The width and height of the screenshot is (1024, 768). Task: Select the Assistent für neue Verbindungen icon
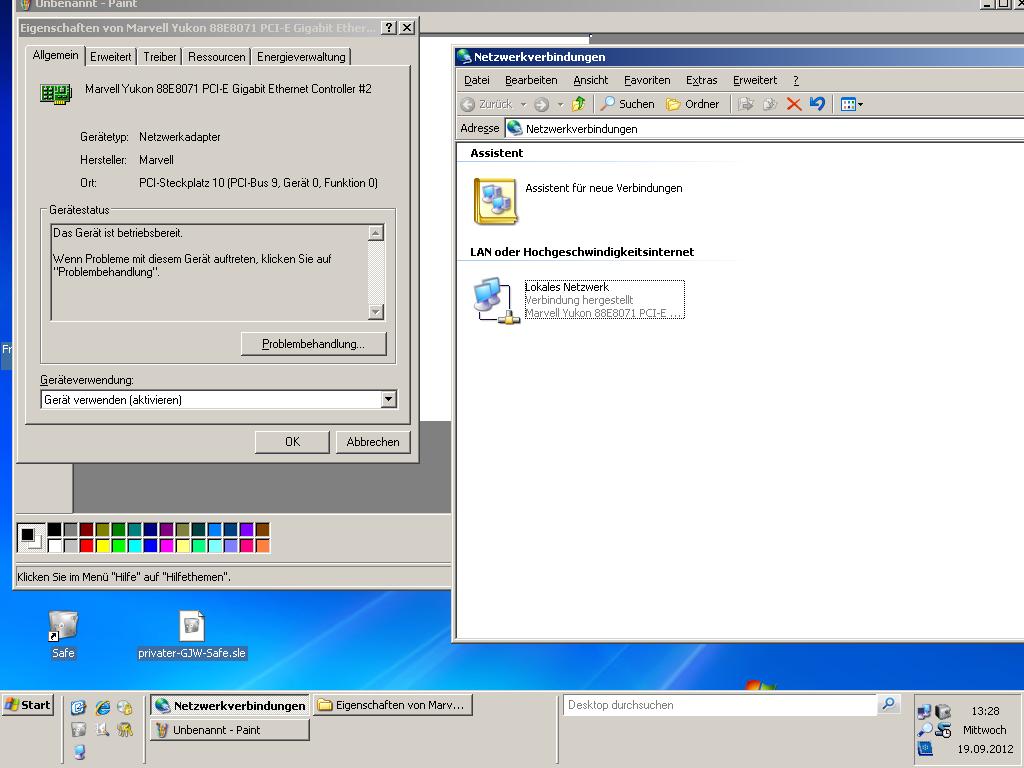(x=495, y=201)
